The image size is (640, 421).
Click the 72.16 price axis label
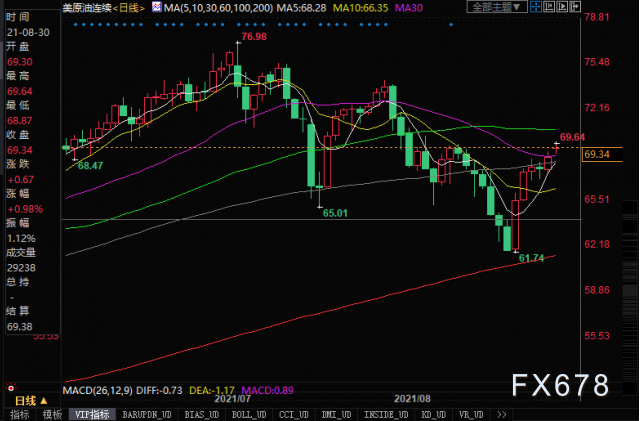pos(597,108)
